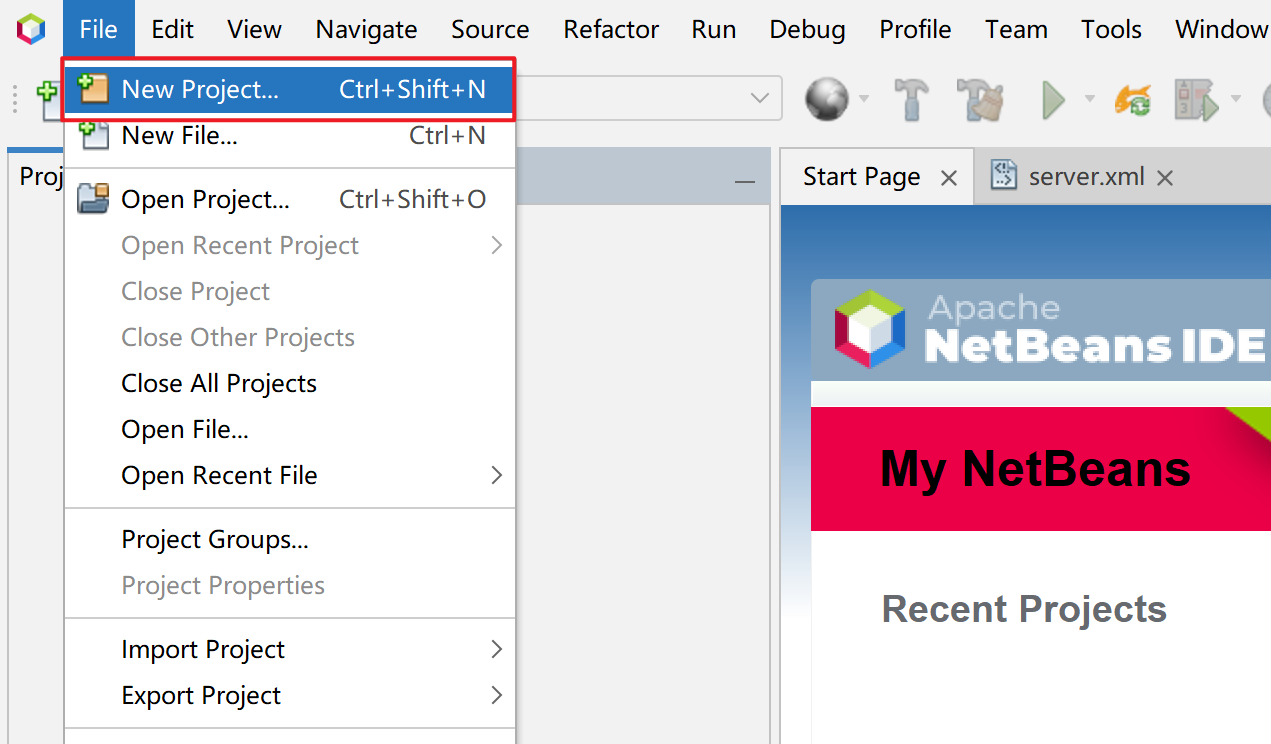Open the Debug menu
Screen dimensions: 1271x744
click(808, 29)
